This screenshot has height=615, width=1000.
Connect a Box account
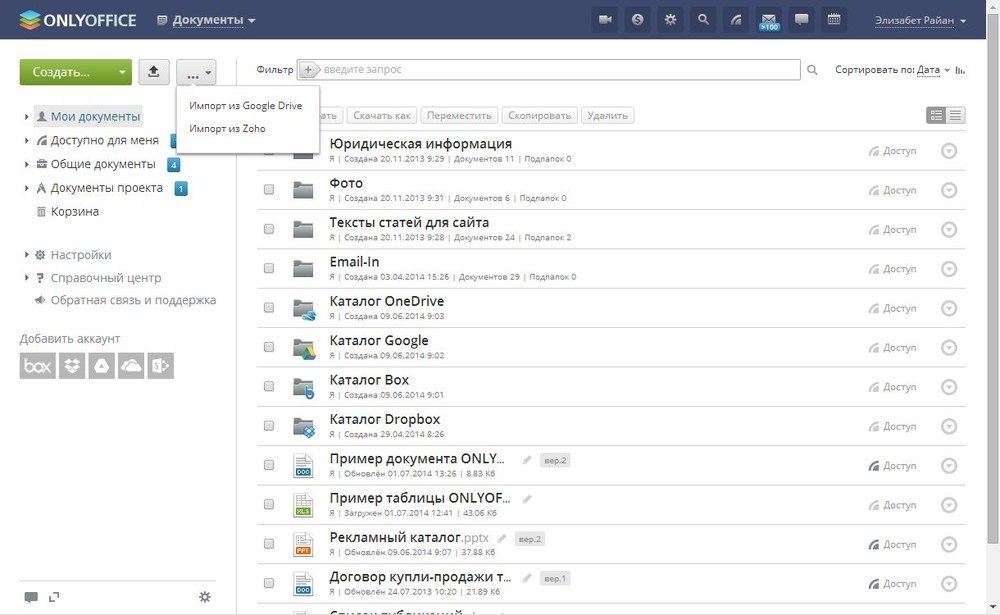coord(38,366)
